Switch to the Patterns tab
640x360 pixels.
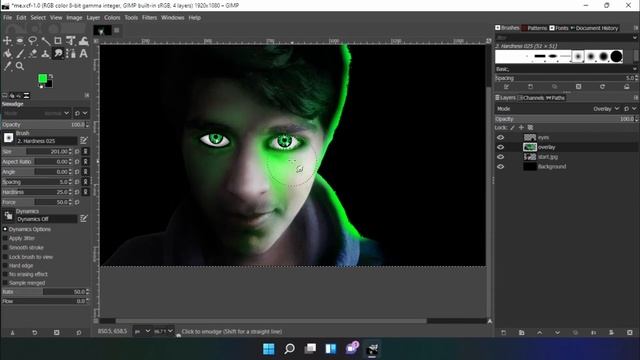534,28
